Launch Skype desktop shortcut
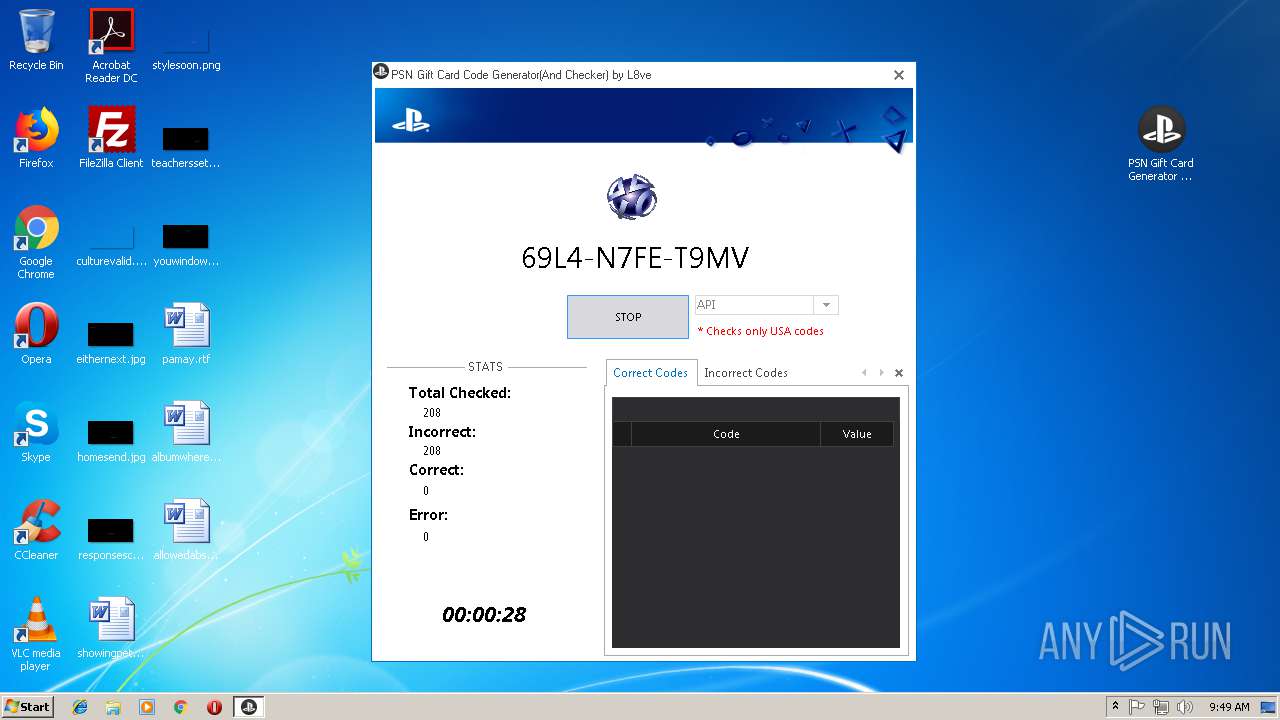The image size is (1280, 720). click(x=36, y=432)
